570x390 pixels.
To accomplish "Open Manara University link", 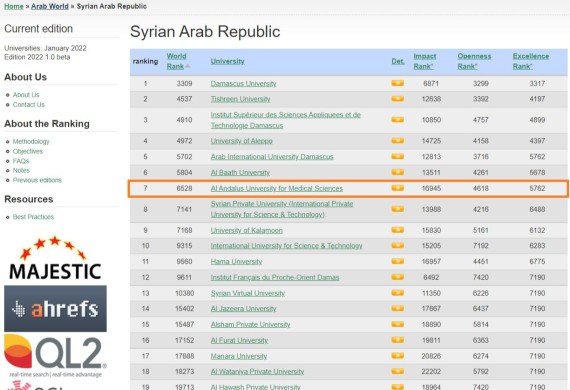I will click(x=239, y=356).
